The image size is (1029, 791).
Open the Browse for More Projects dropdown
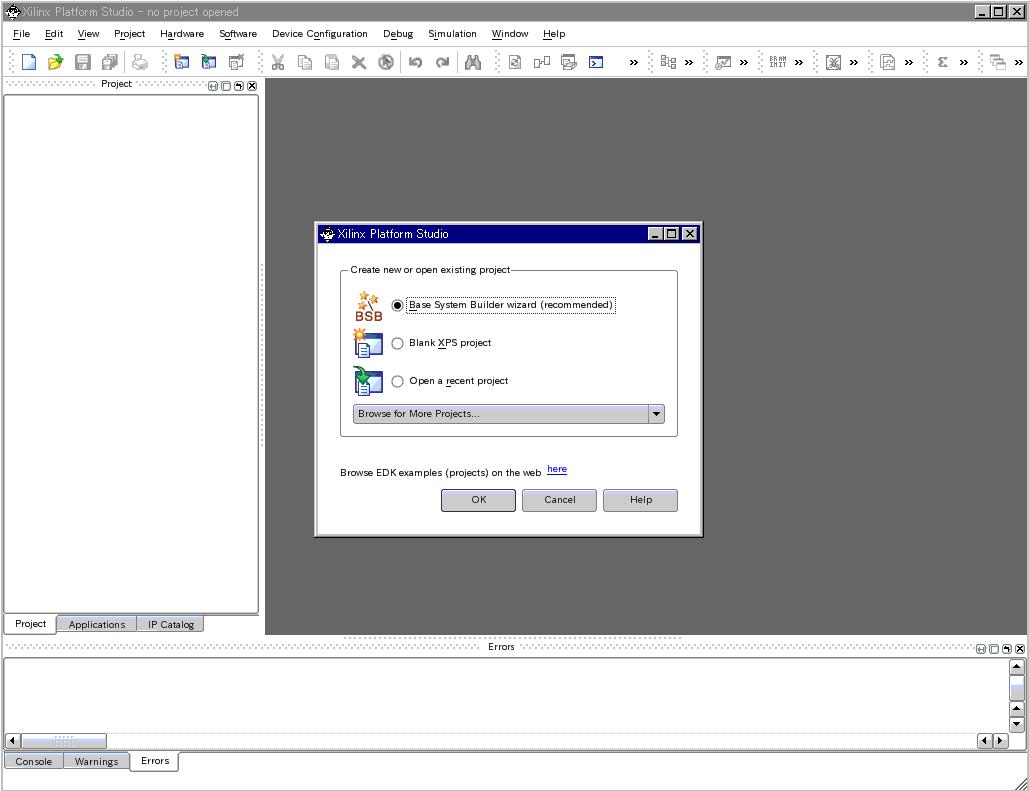click(x=509, y=414)
